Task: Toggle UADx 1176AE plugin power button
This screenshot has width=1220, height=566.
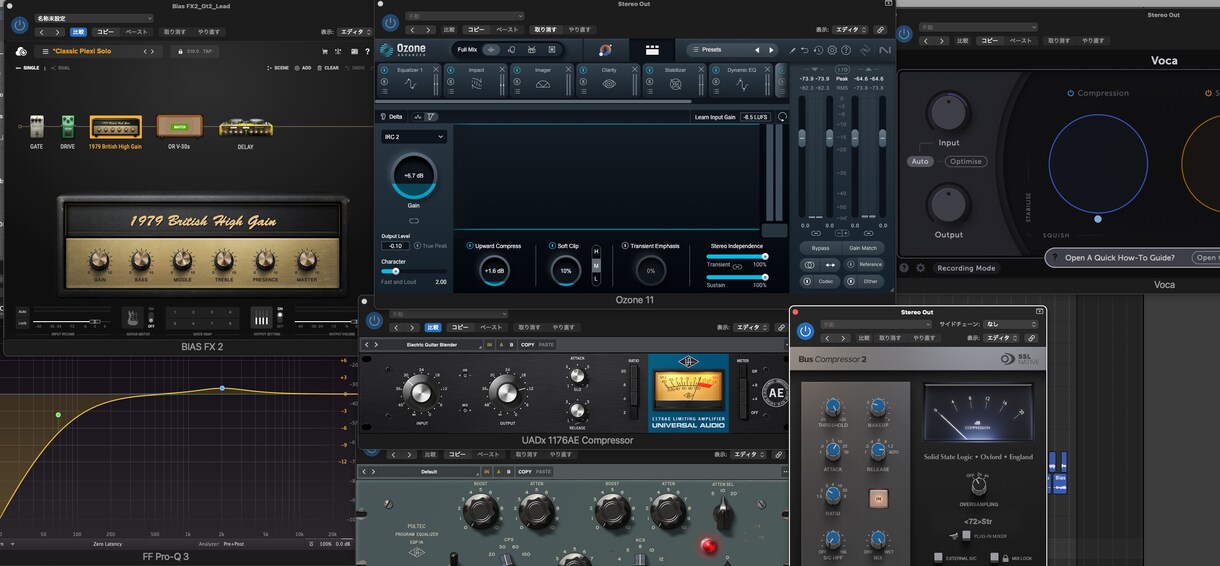Action: tap(374, 320)
